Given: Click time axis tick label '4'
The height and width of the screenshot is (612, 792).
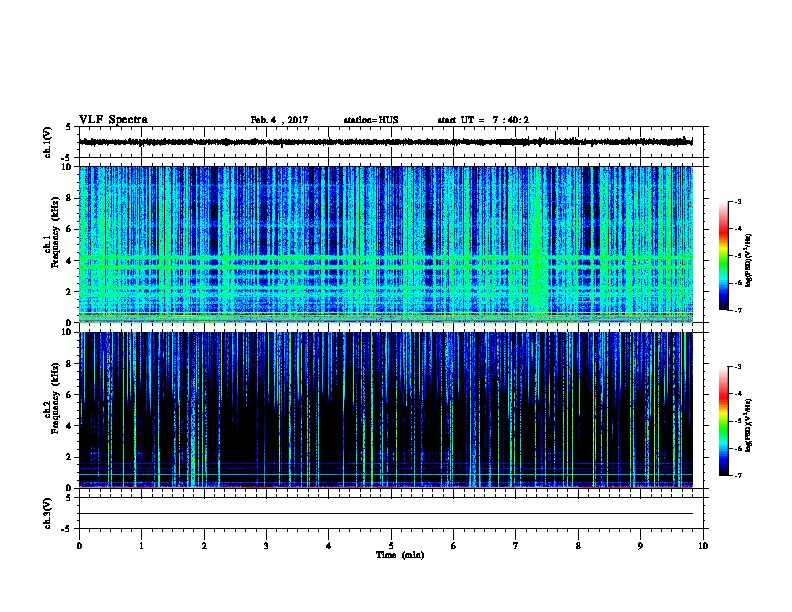Looking at the screenshot, I should tap(329, 546).
